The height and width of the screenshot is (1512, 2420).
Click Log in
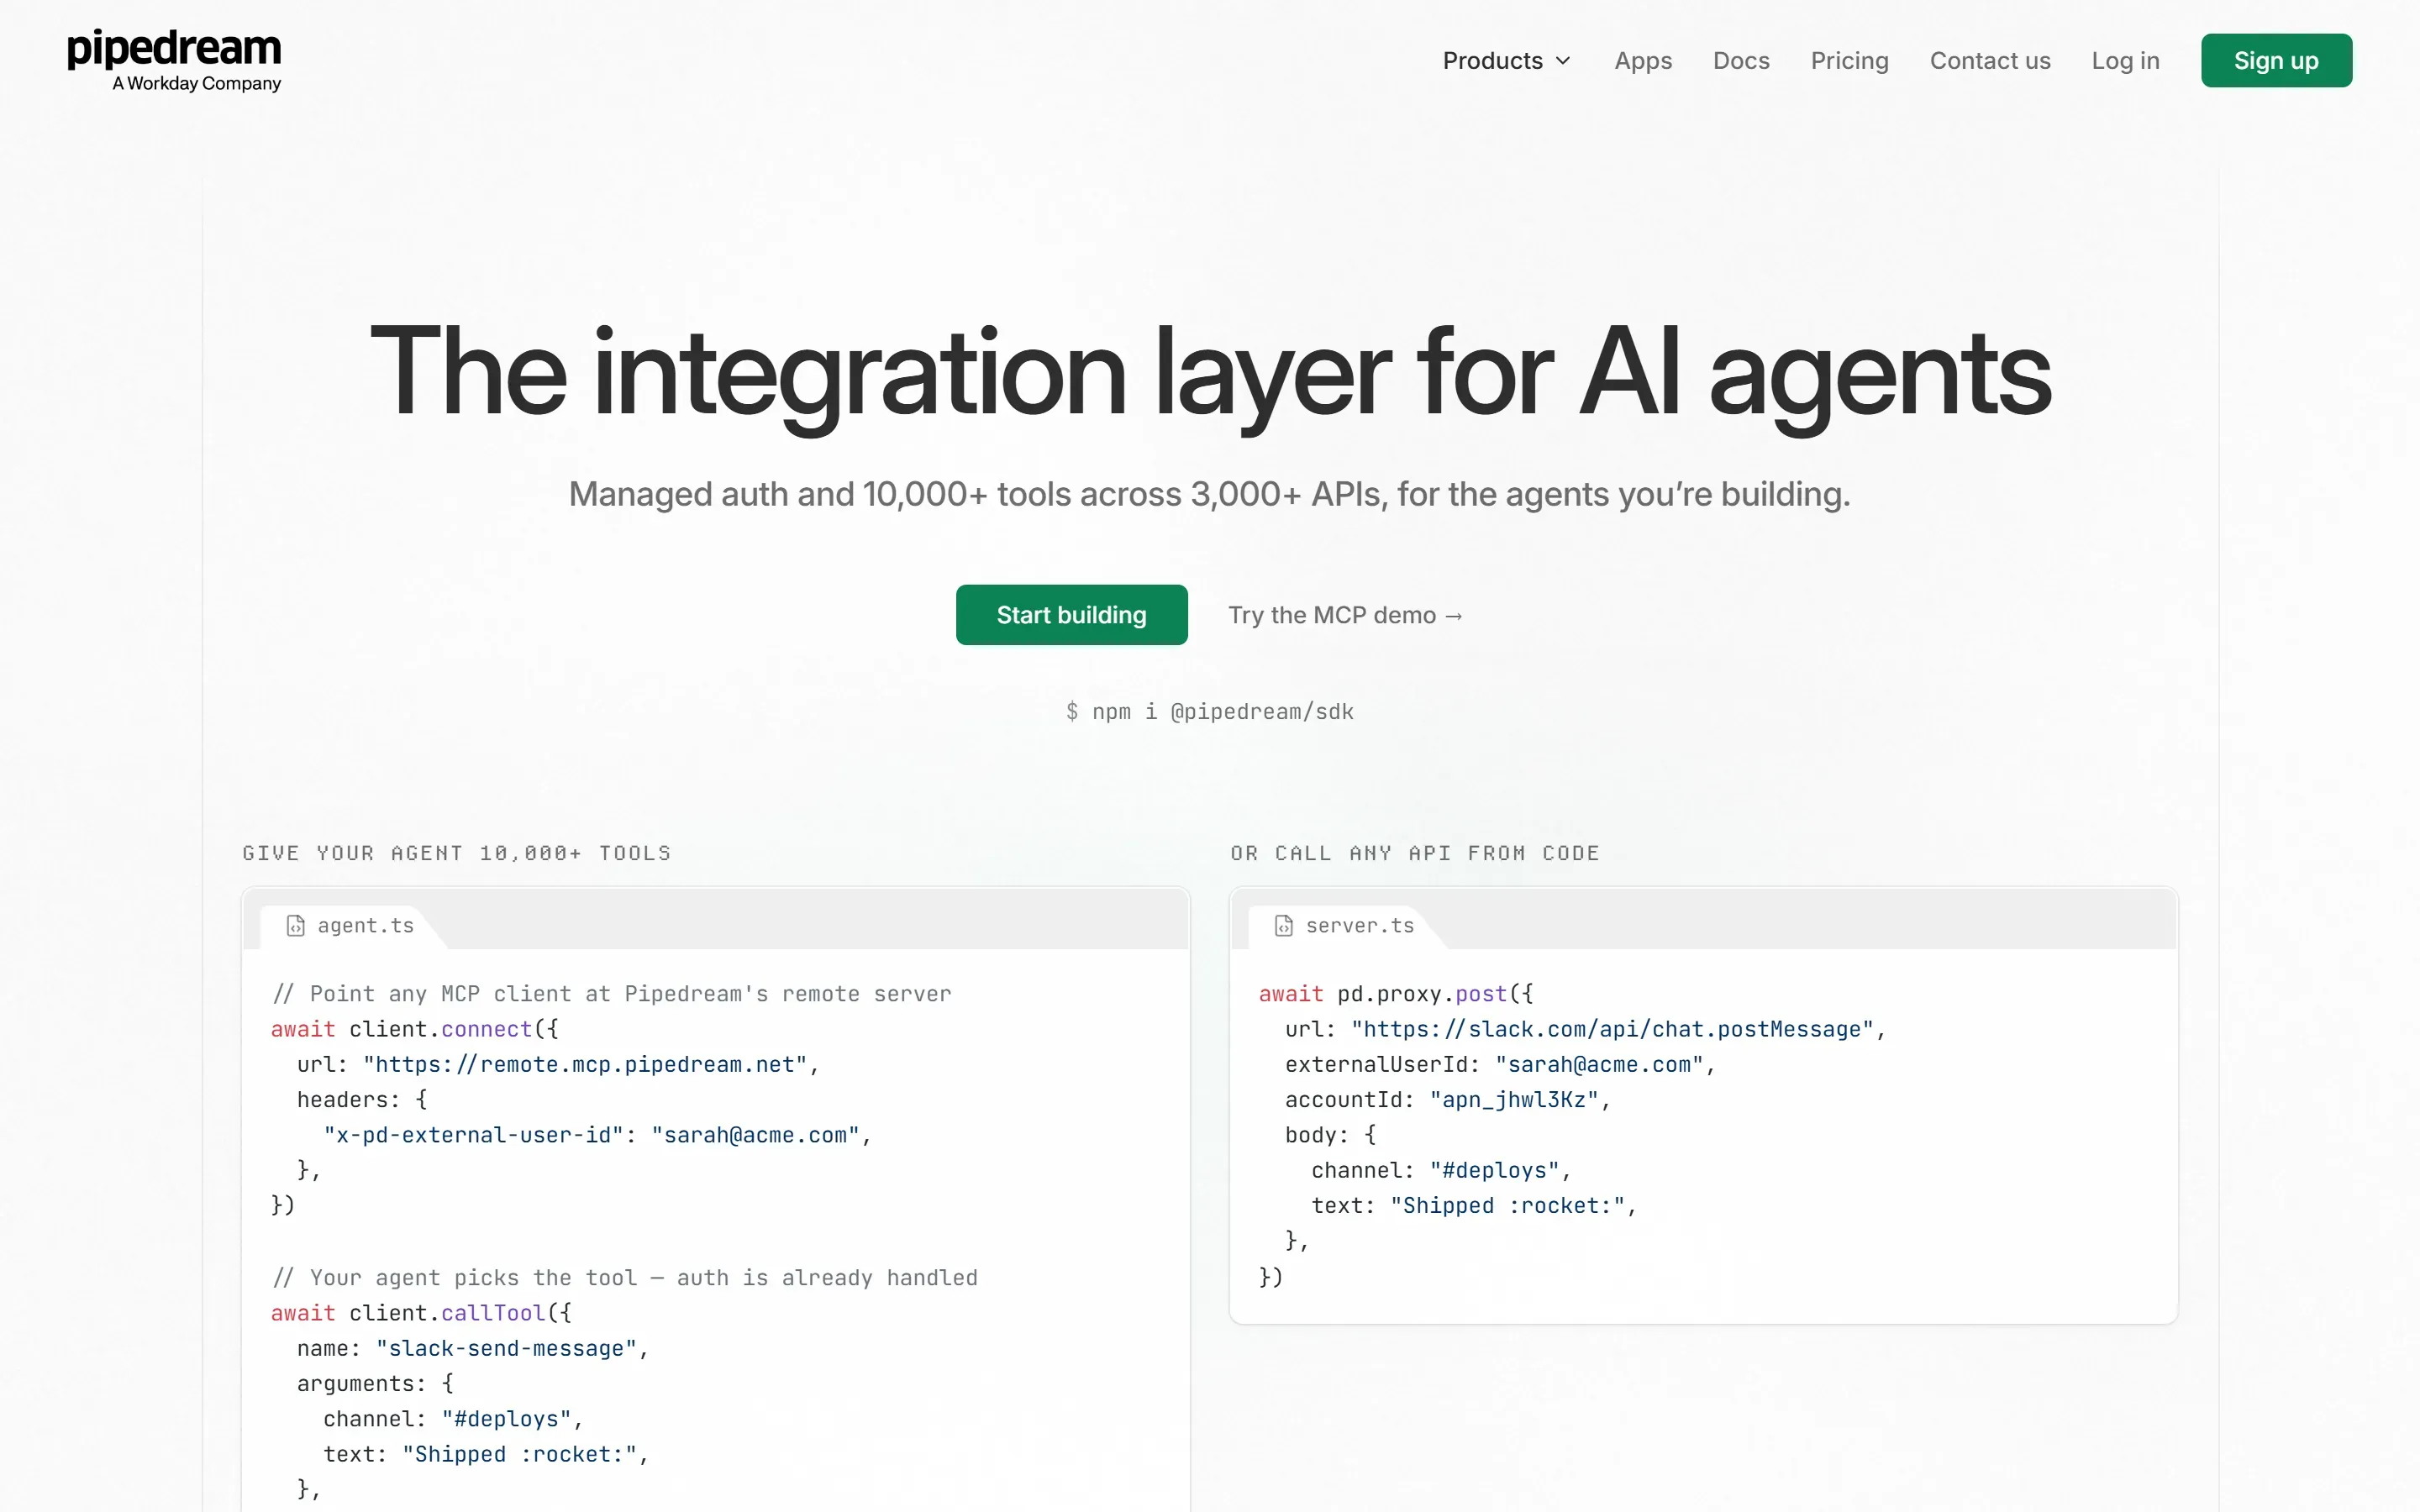(2125, 61)
